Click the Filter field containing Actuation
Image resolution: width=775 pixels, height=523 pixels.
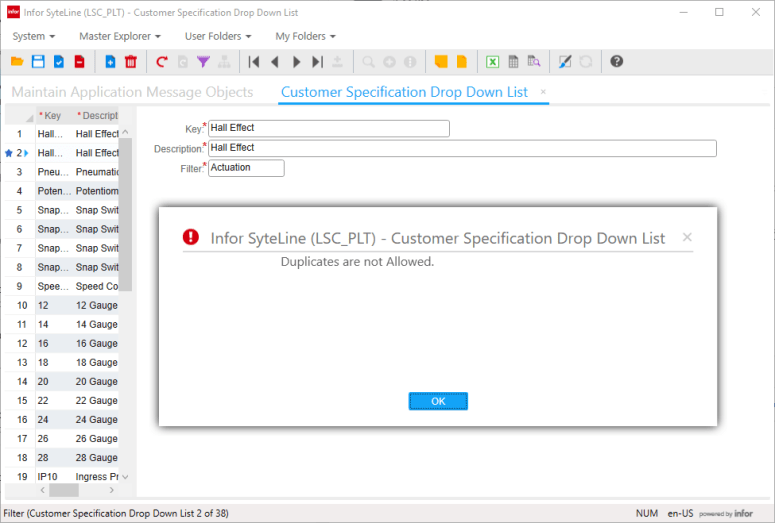[x=246, y=168]
